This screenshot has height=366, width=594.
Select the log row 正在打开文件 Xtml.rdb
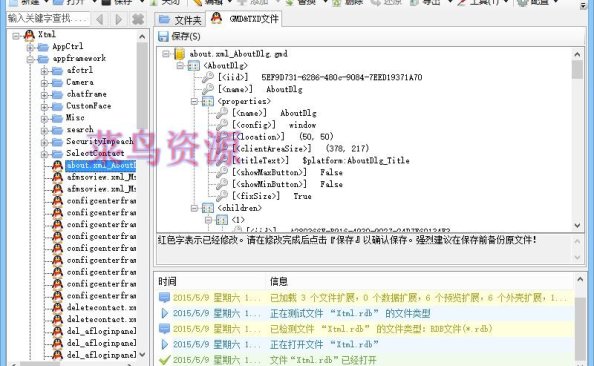pos(365,344)
